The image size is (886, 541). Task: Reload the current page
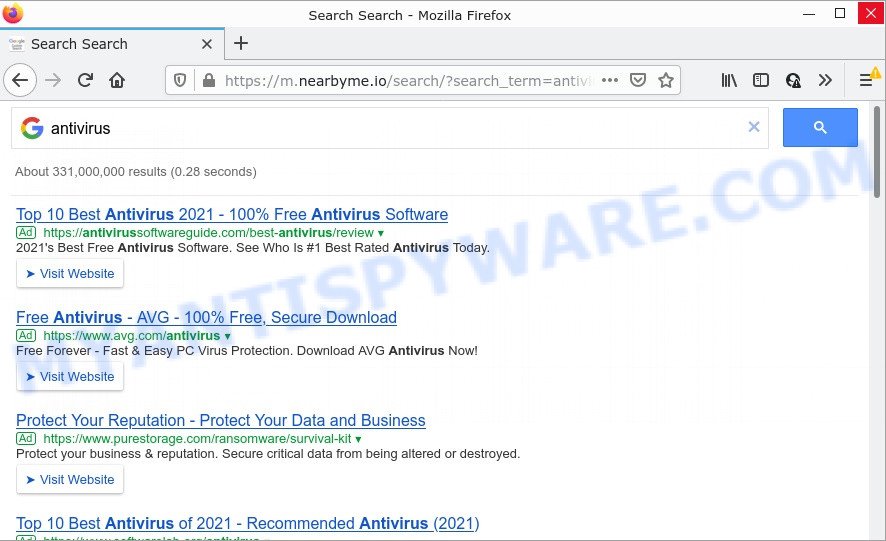(x=85, y=80)
